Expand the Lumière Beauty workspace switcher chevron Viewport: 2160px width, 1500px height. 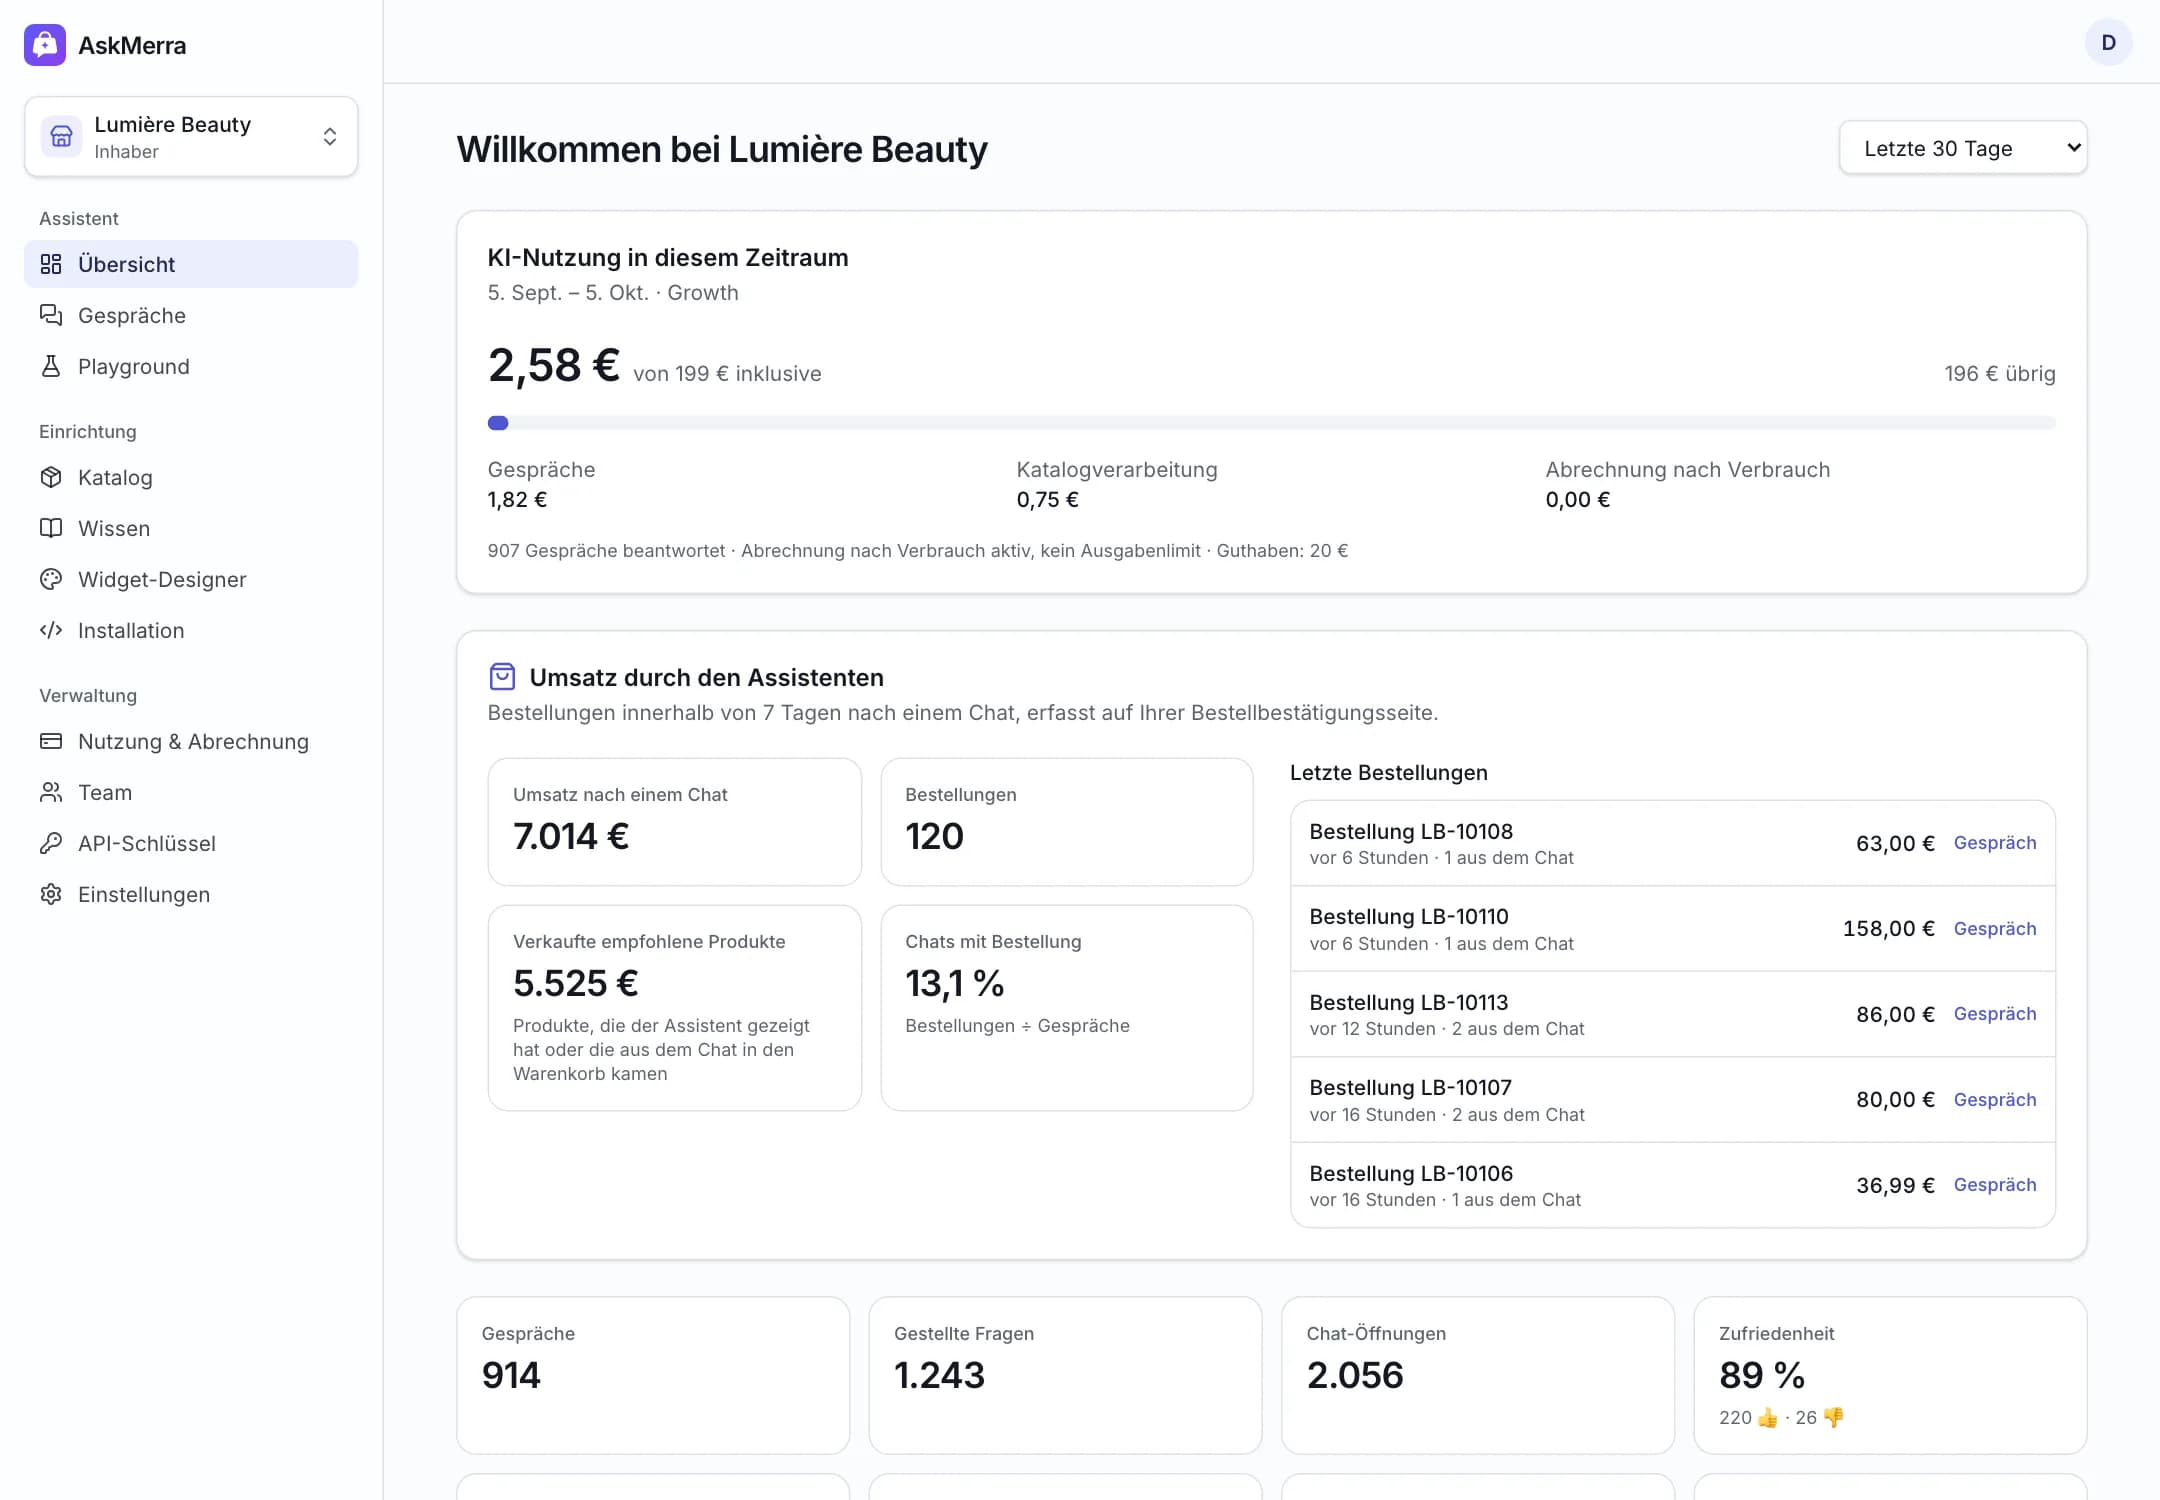coord(330,137)
